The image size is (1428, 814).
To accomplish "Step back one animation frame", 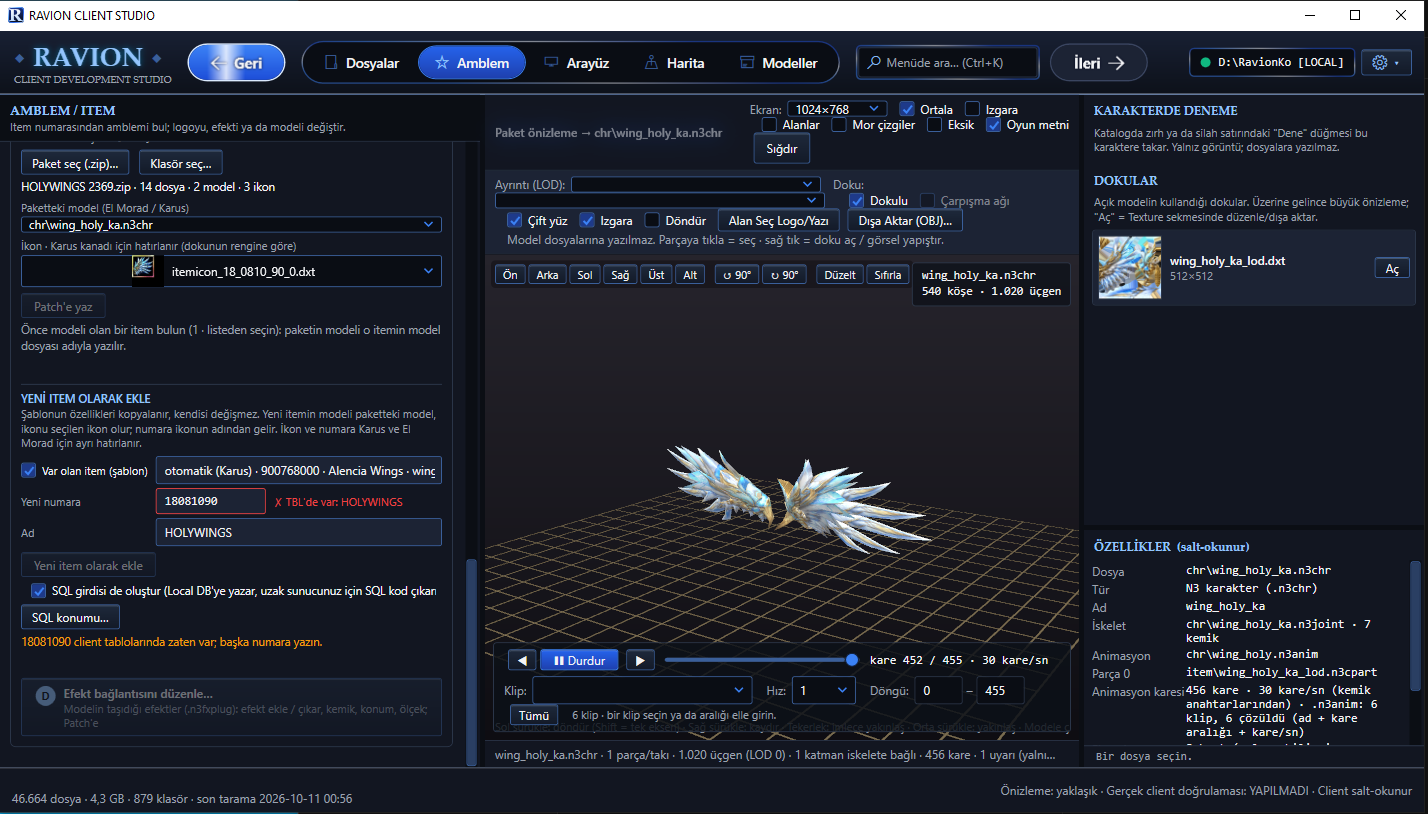I will (x=522, y=660).
